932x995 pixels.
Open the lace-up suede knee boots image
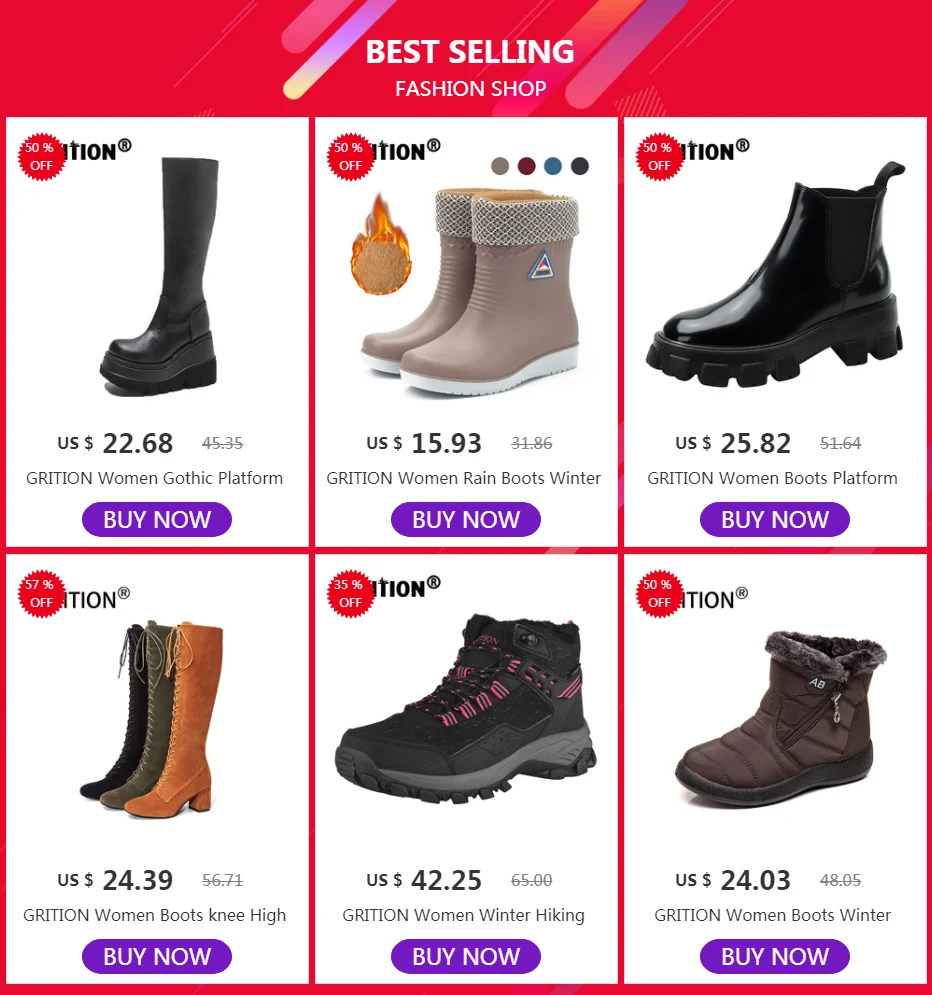point(152,720)
